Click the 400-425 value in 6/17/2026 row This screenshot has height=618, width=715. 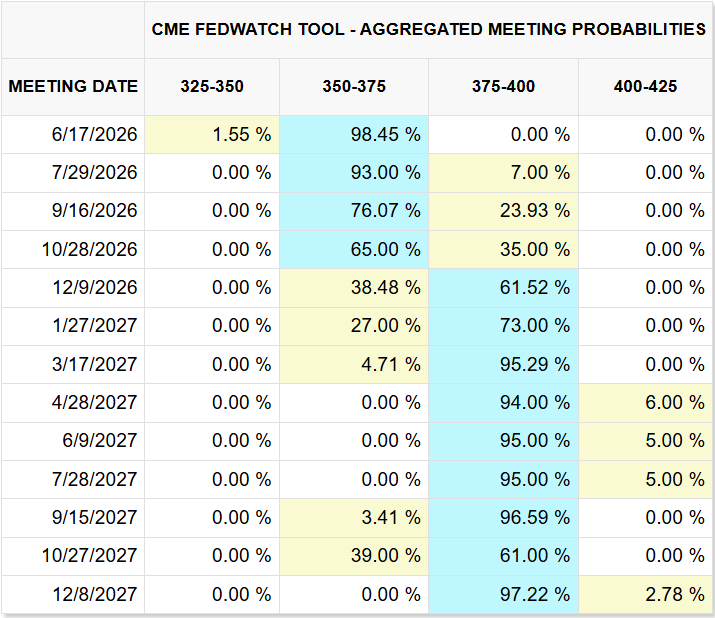point(645,135)
